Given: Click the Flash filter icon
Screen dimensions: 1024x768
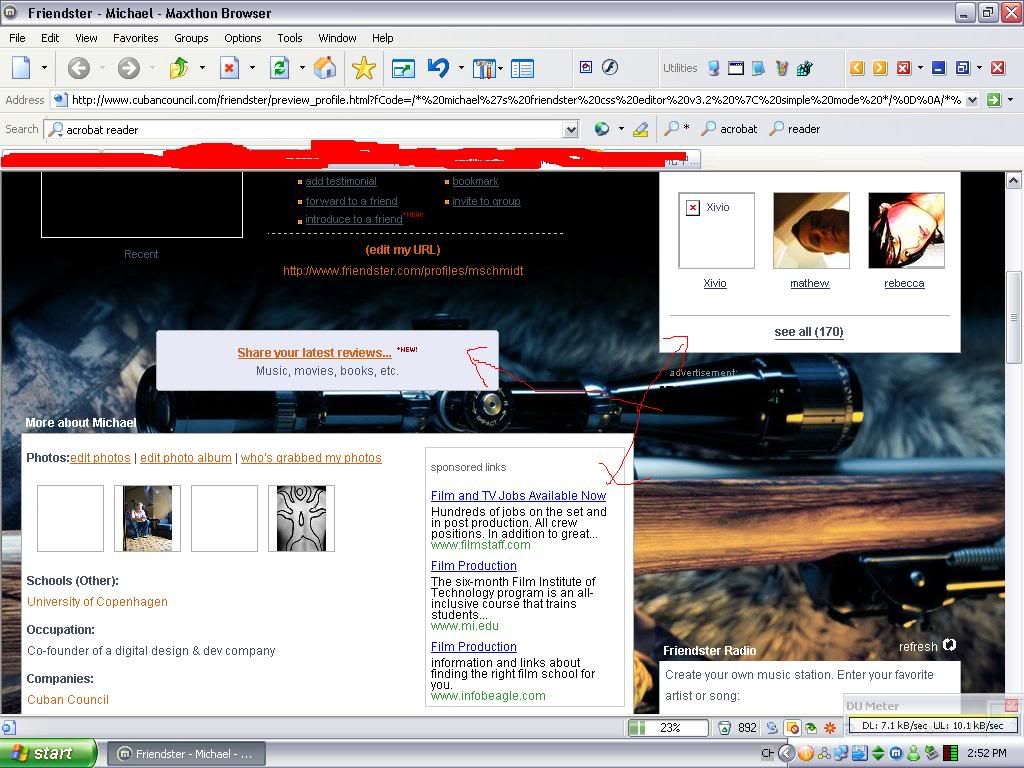Looking at the screenshot, I should coord(610,67).
